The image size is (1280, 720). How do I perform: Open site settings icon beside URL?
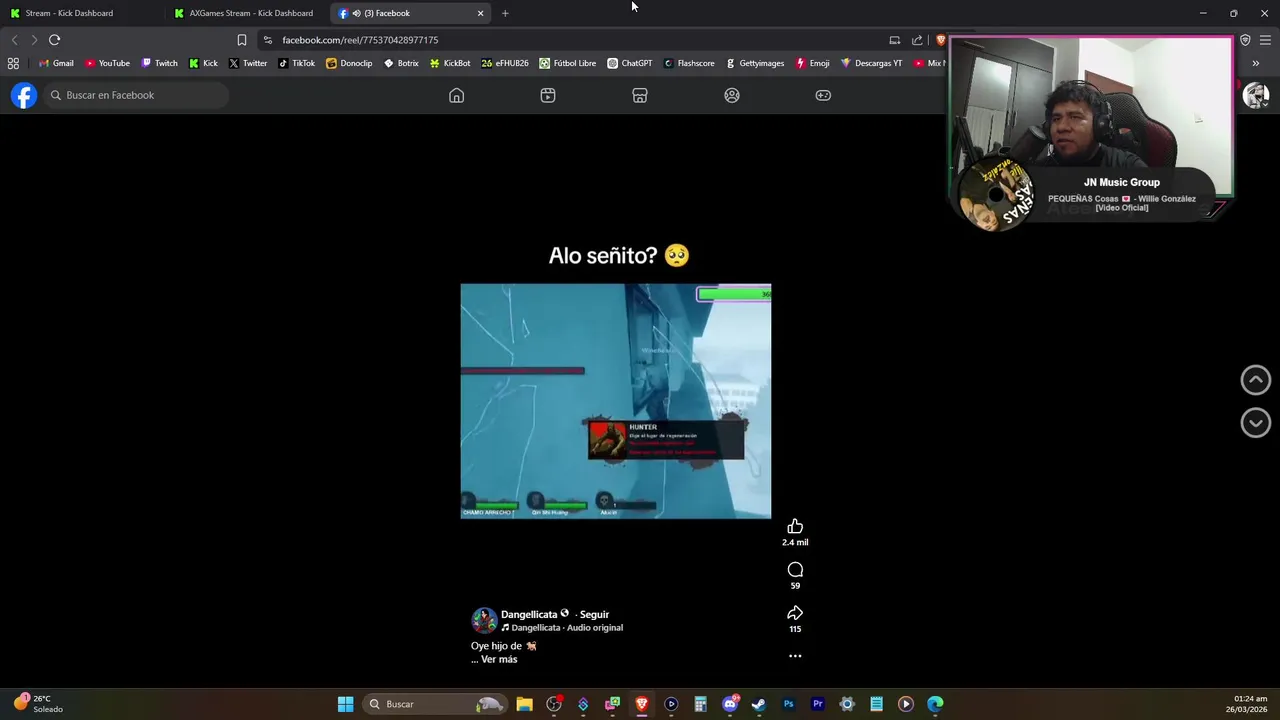[x=267, y=40]
